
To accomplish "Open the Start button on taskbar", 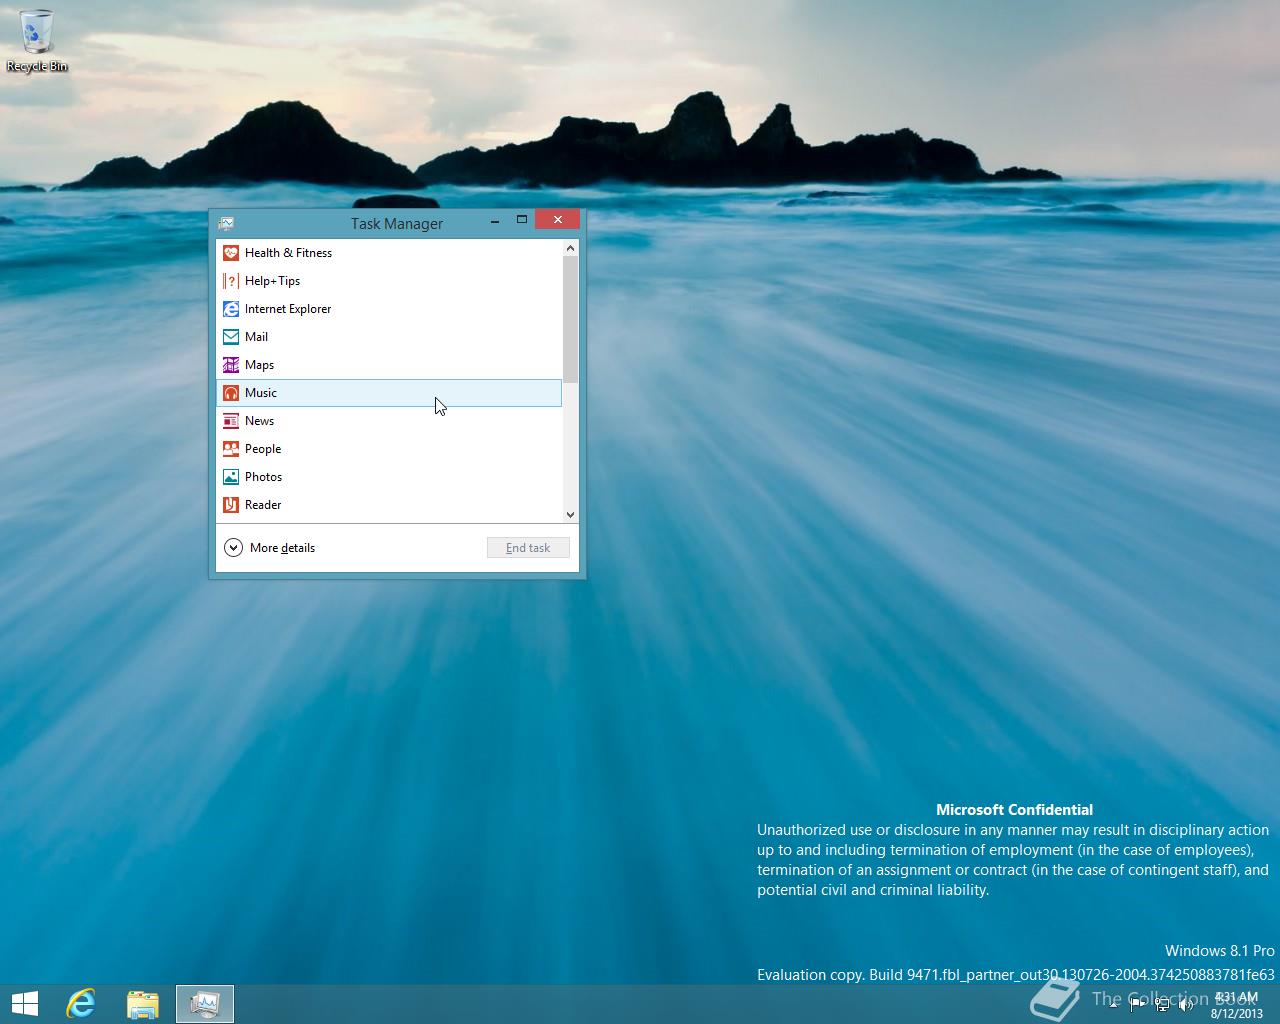I will pyautogui.click(x=25, y=1004).
